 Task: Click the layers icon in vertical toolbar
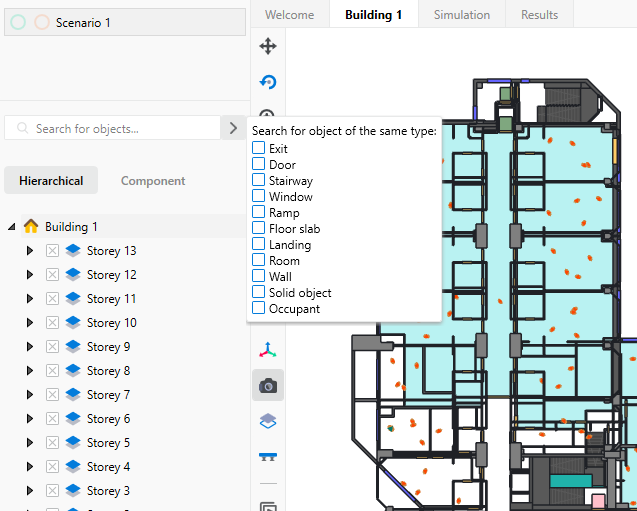click(268, 422)
